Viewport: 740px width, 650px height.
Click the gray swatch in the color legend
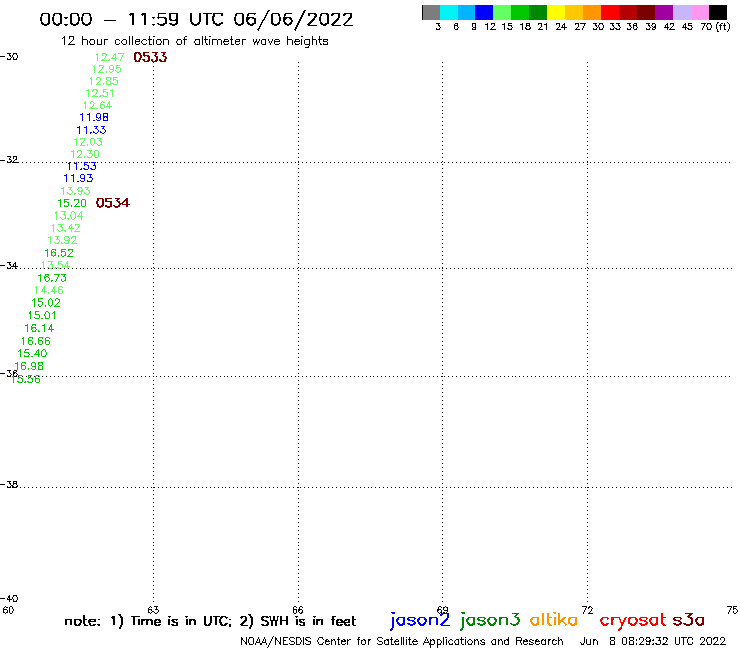pyautogui.click(x=431, y=12)
